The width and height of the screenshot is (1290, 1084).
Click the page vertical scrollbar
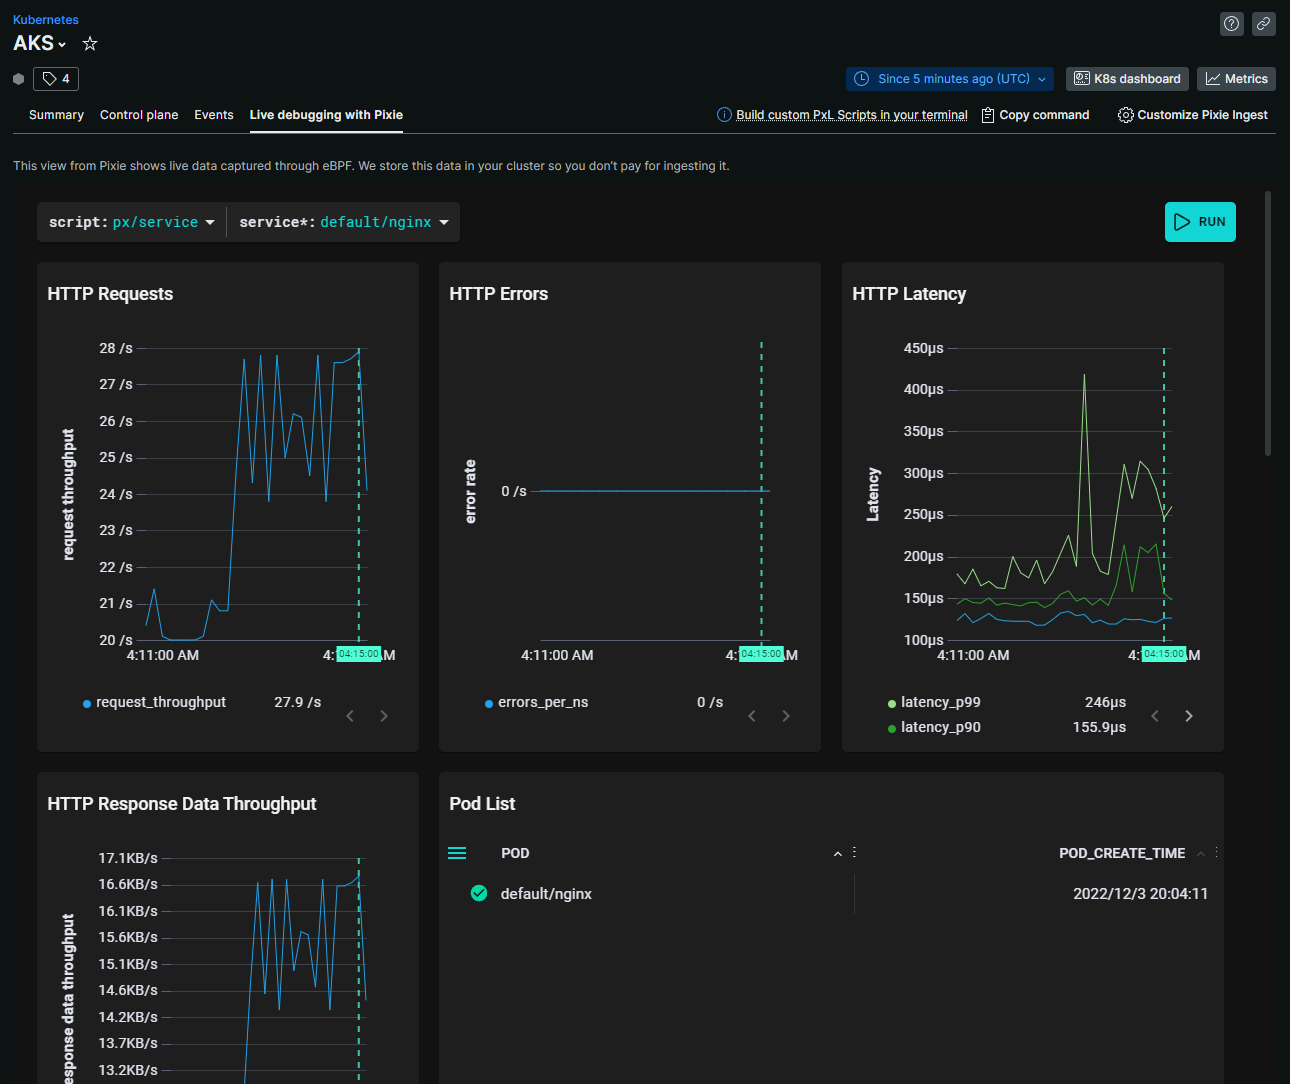(x=1268, y=323)
